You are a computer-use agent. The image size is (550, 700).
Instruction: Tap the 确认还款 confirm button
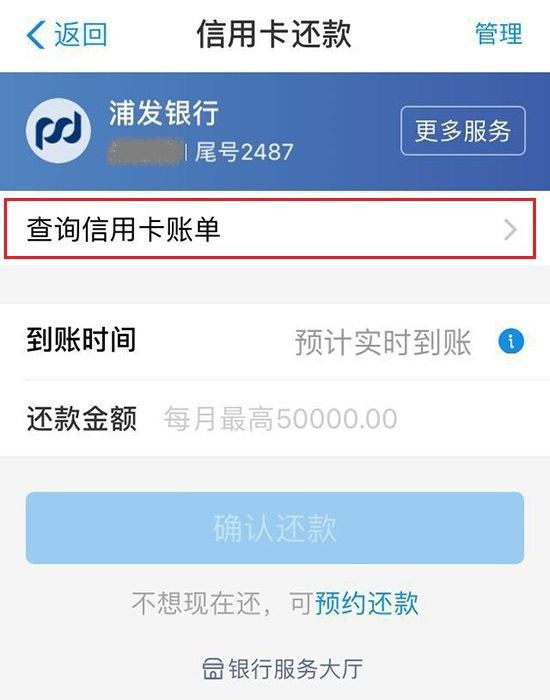pos(275,528)
